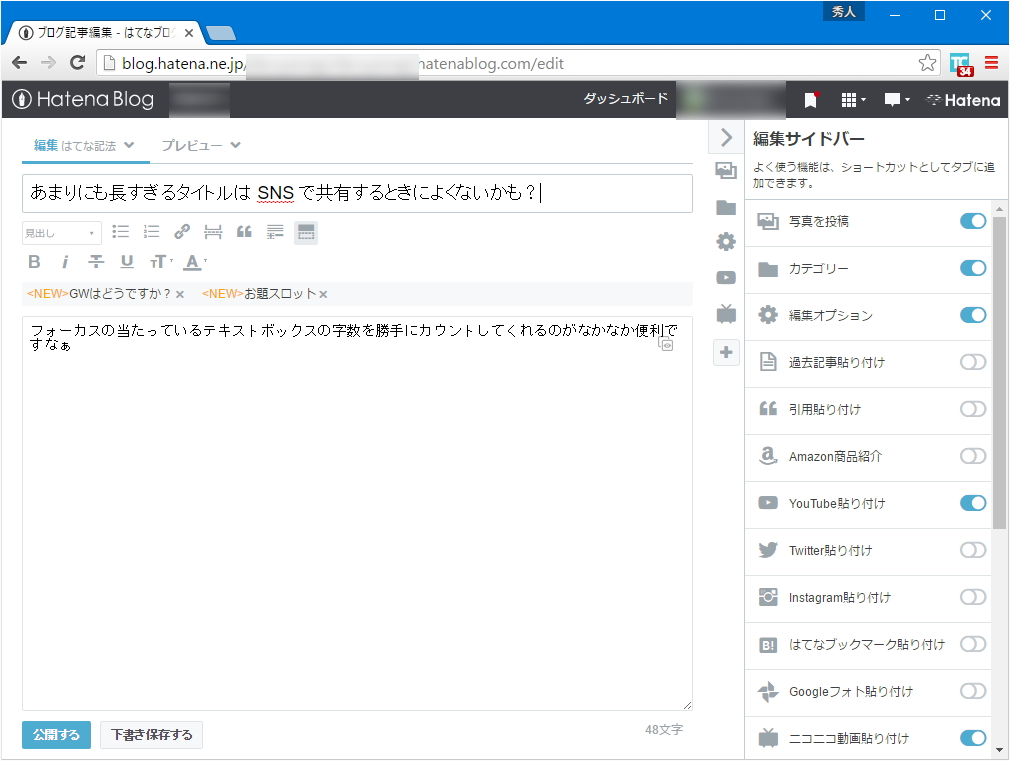The image size is (1010, 761).
Task: Insert an unordered list
Action: pyautogui.click(x=121, y=231)
